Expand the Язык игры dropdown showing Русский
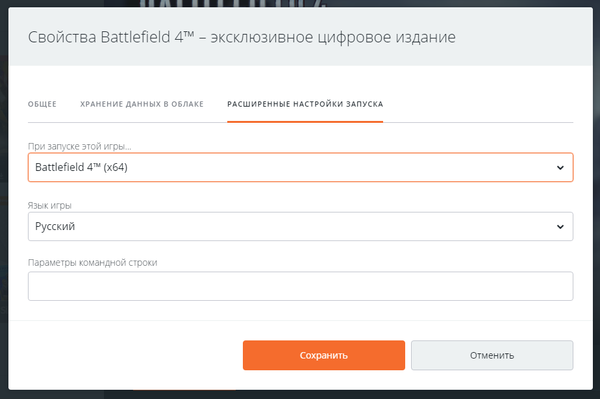The height and width of the screenshot is (399, 600). click(300, 226)
